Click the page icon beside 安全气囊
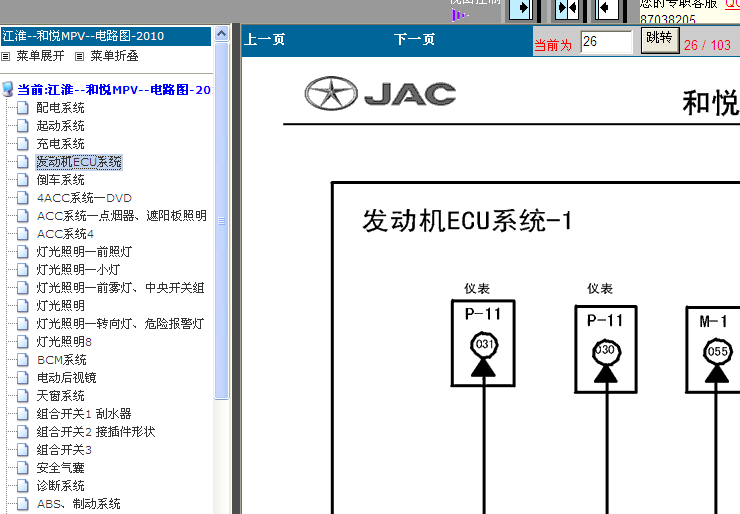The height and width of the screenshot is (514, 740). click(23, 468)
